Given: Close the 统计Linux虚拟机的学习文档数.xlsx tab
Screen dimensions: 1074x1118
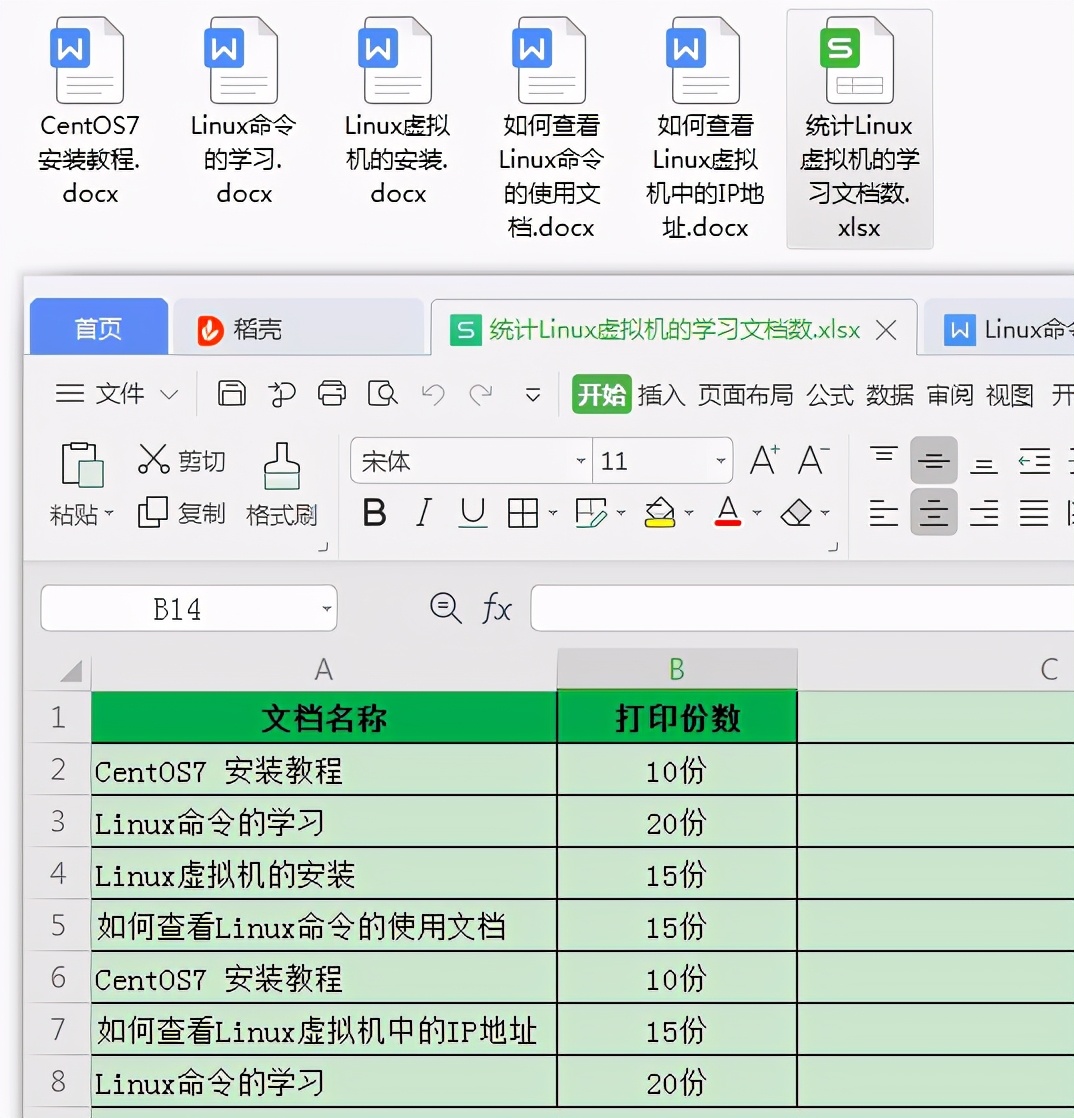Looking at the screenshot, I should [886, 330].
